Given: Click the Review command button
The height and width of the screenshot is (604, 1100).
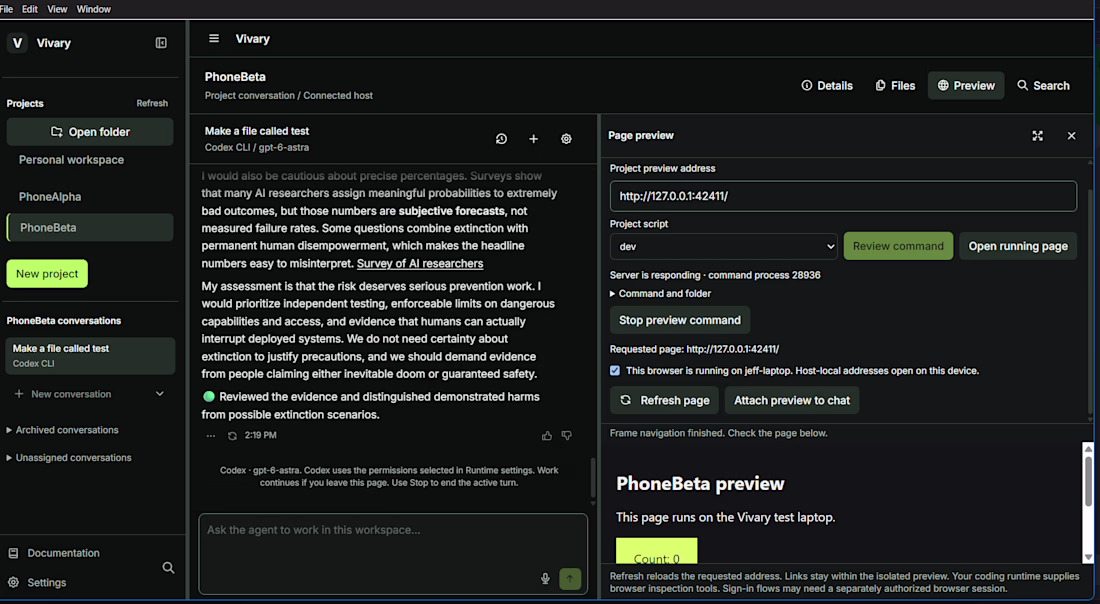Looking at the screenshot, I should [898, 246].
